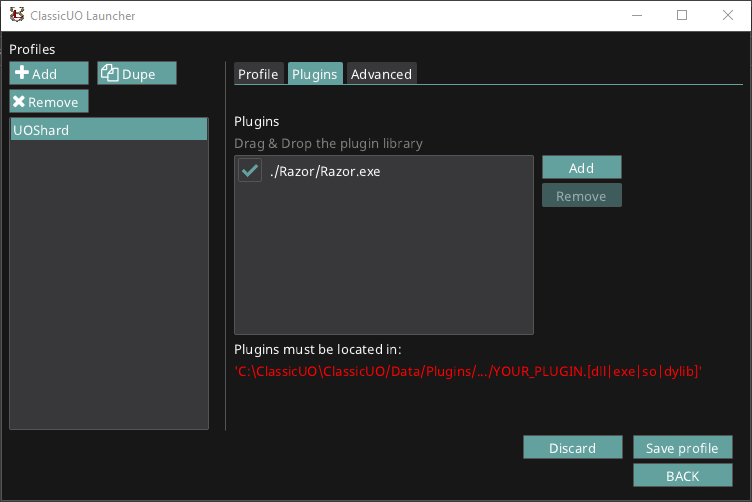752x502 pixels.
Task: Select the UOShard profile entry
Action: click(109, 129)
